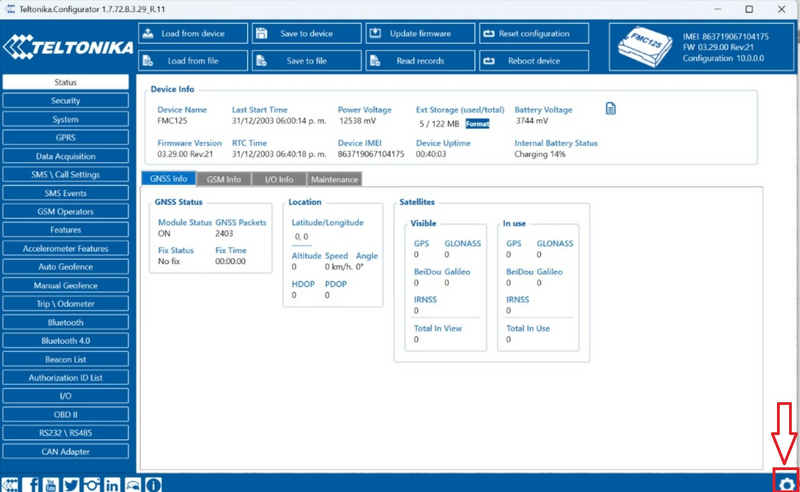This screenshot has height=492, width=800.
Task: Open the community forum chat icon
Action: tap(133, 484)
